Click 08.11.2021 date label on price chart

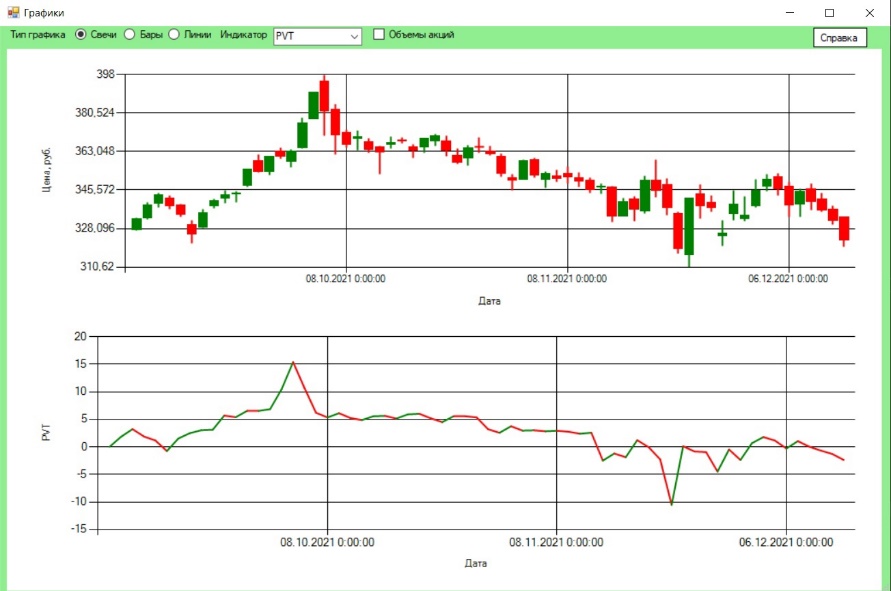click(567, 278)
